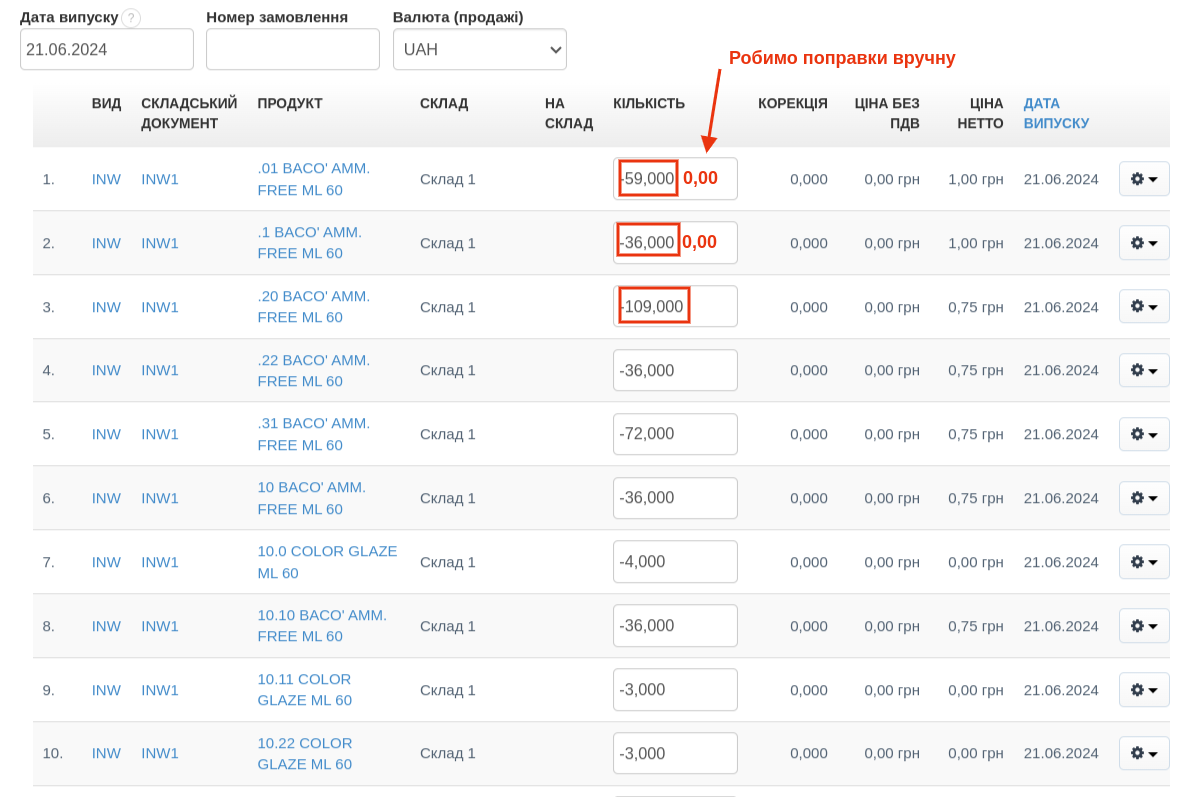Click the INW type link in row 6
Viewport: 1192px width, 797px height.
point(106,498)
